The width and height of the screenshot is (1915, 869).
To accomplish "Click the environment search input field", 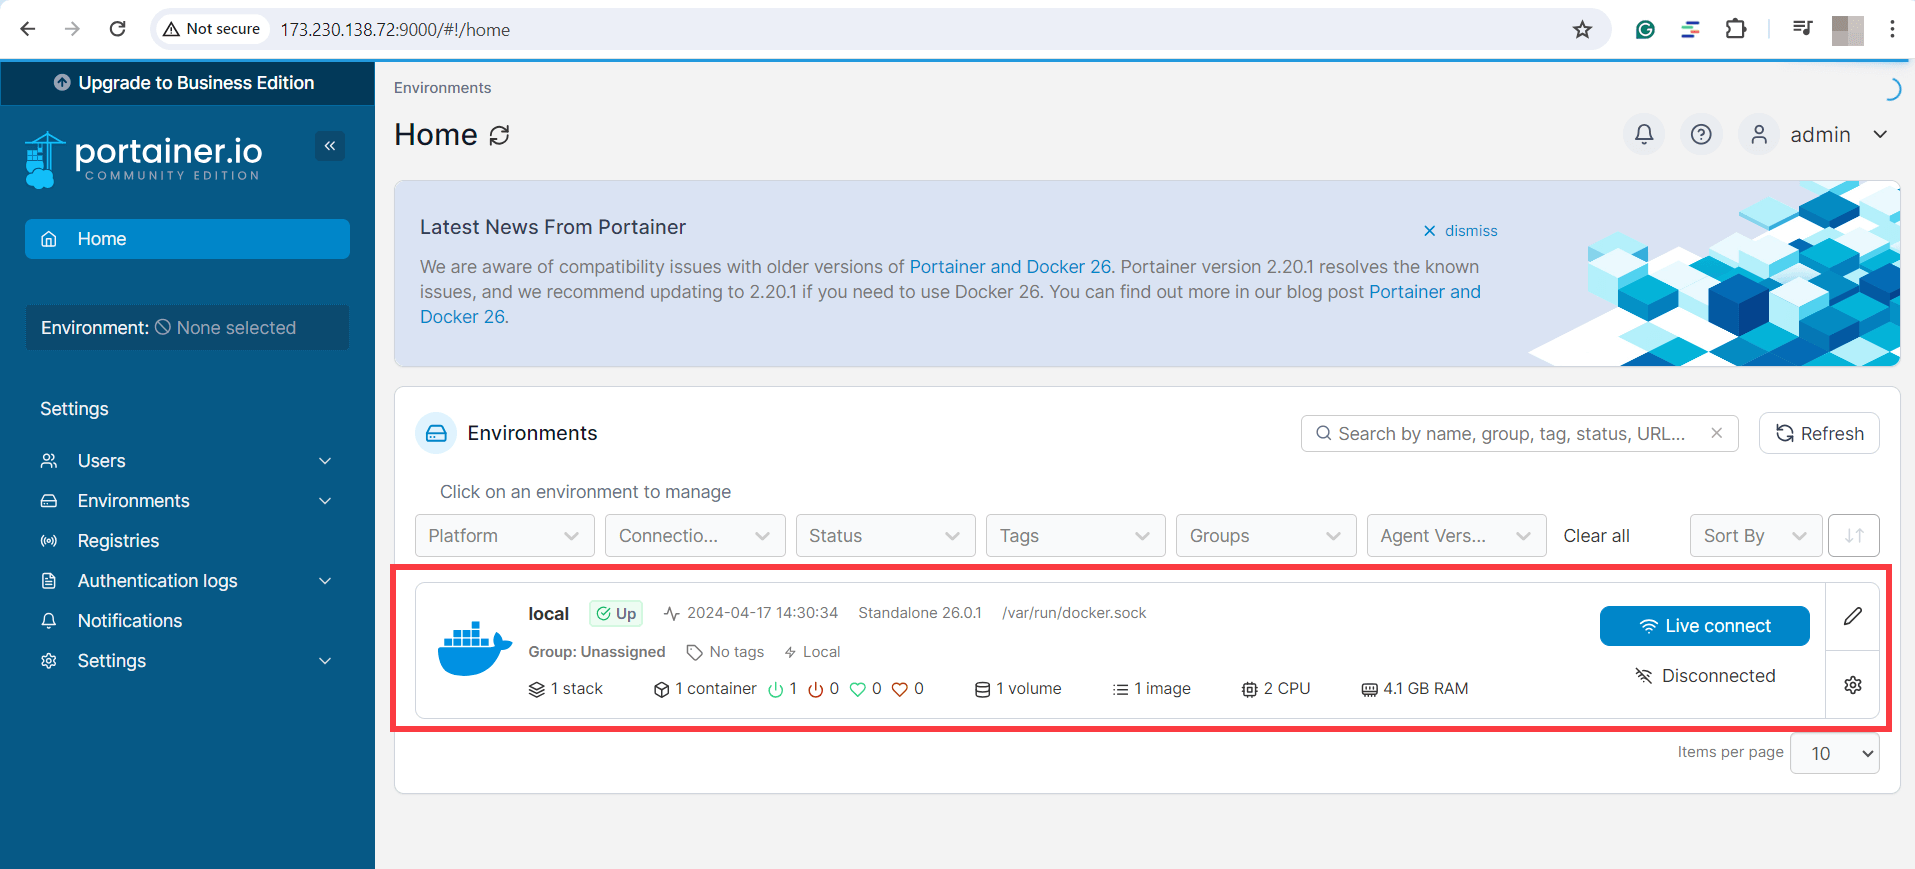I will (1510, 434).
